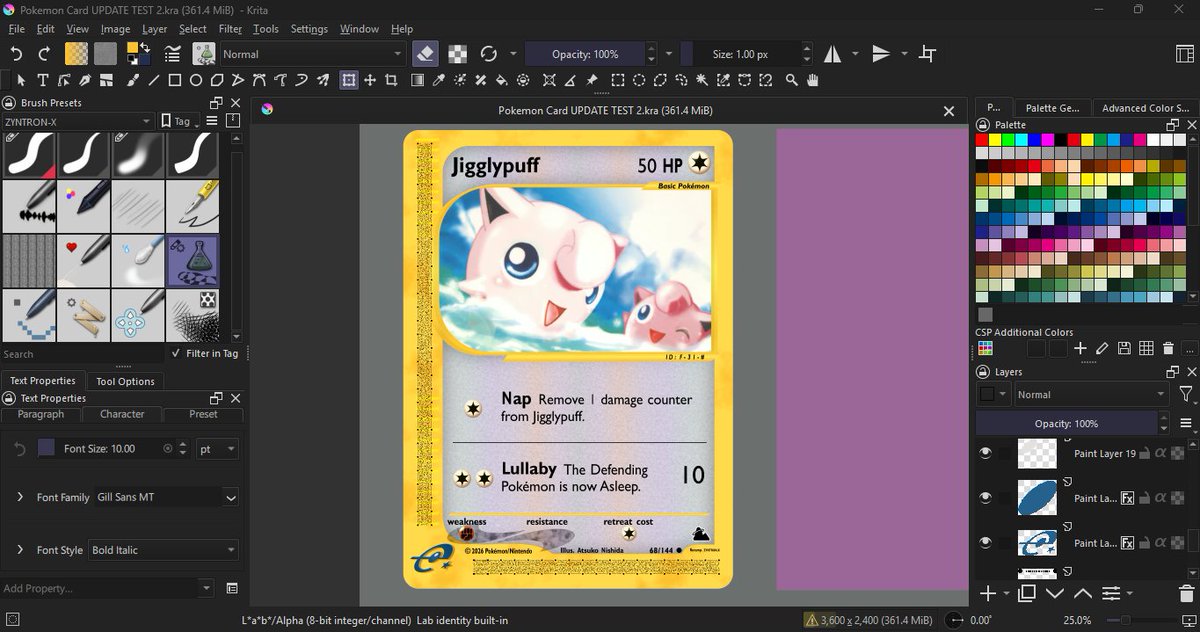The image size is (1200, 632).
Task: Select the Text tool in the toolbox
Action: pyautogui.click(x=43, y=80)
